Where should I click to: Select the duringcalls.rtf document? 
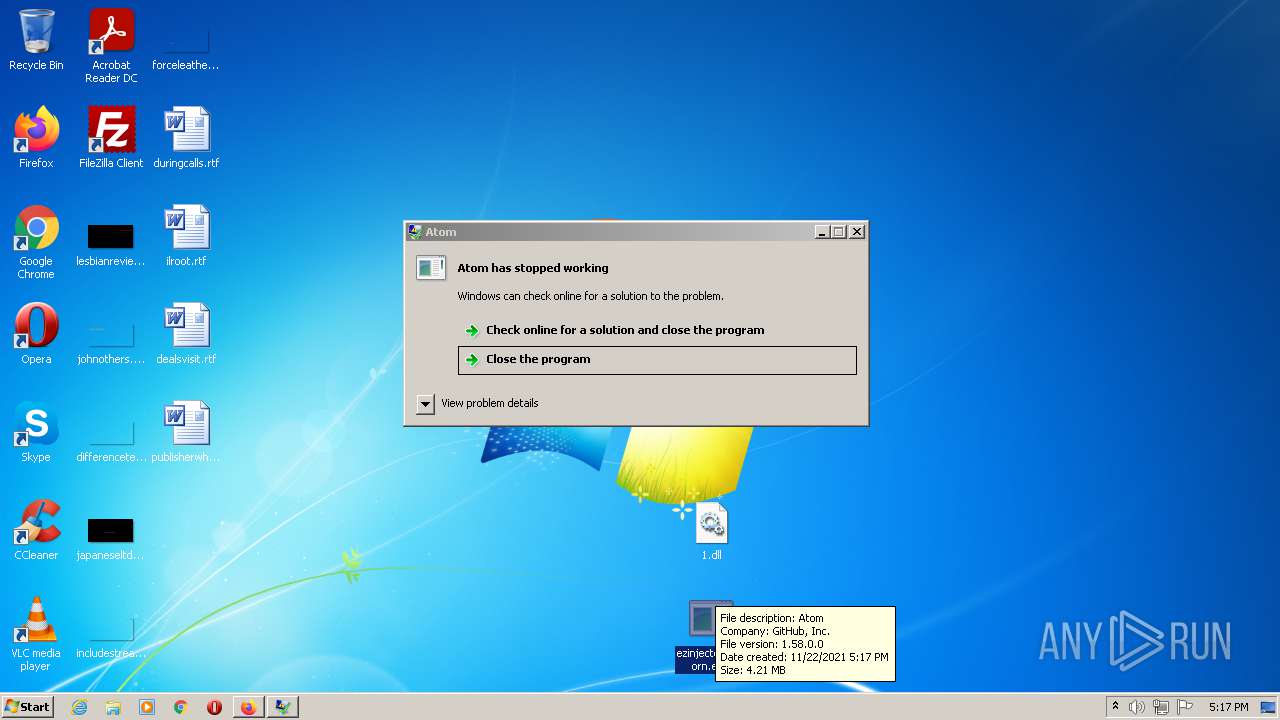pyautogui.click(x=186, y=138)
